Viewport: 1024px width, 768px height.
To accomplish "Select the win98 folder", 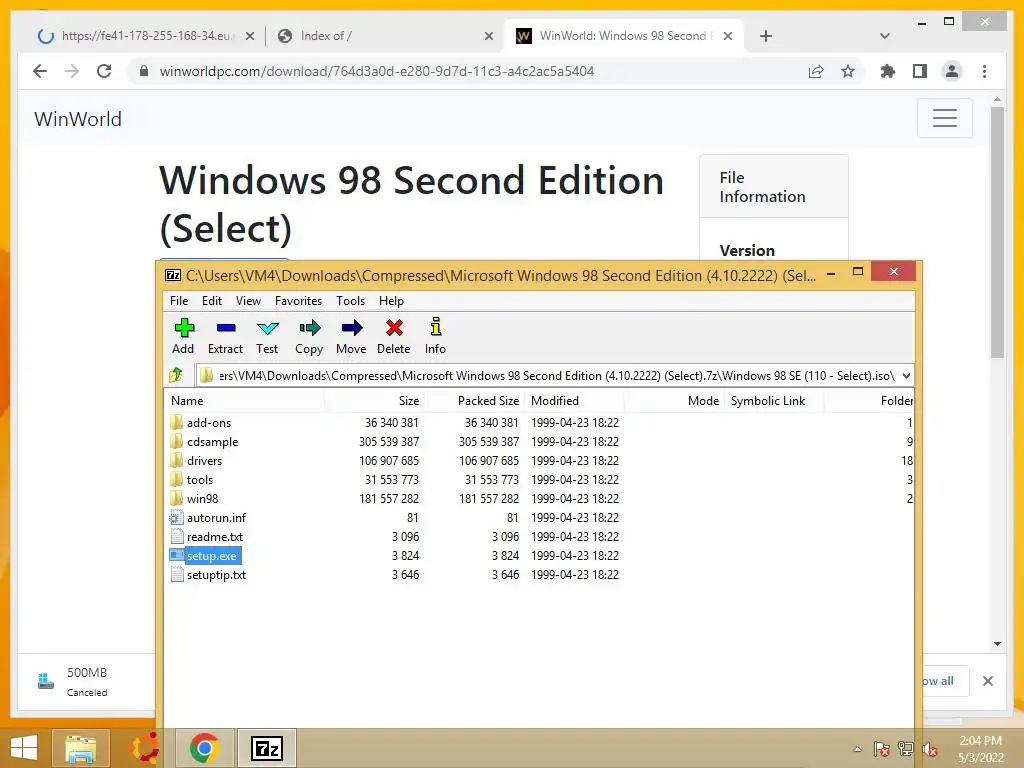I will [202, 498].
